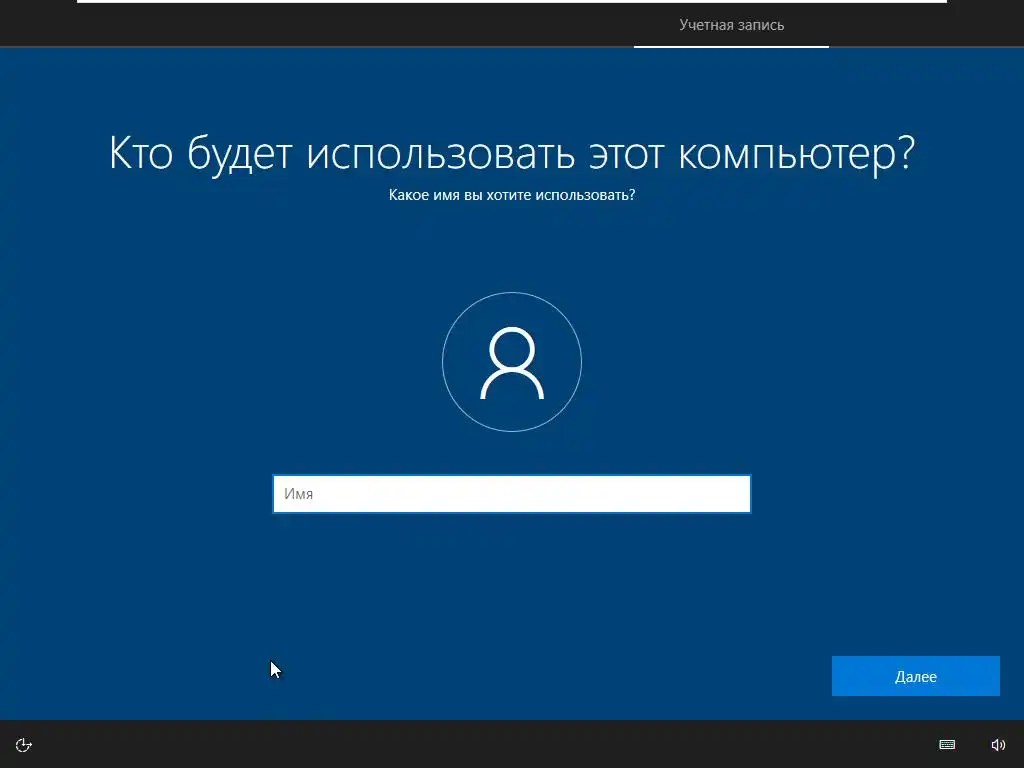Click the user avatar circle icon
This screenshot has width=1024, height=768.
pyautogui.click(x=512, y=362)
